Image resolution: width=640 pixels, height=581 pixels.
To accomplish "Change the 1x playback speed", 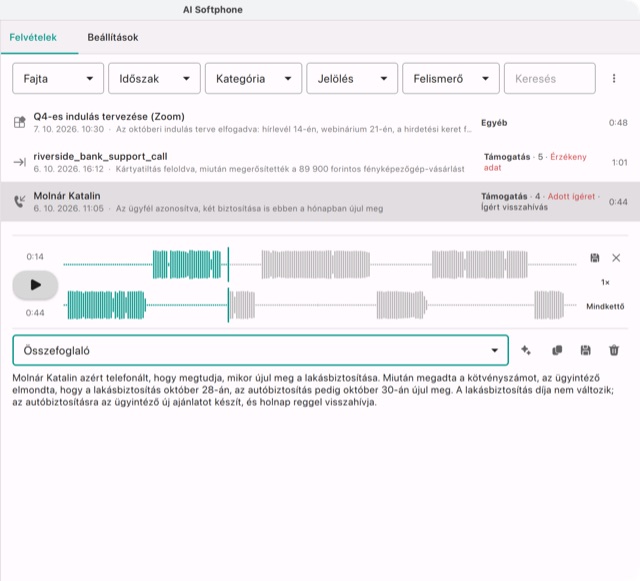I will tap(605, 282).
